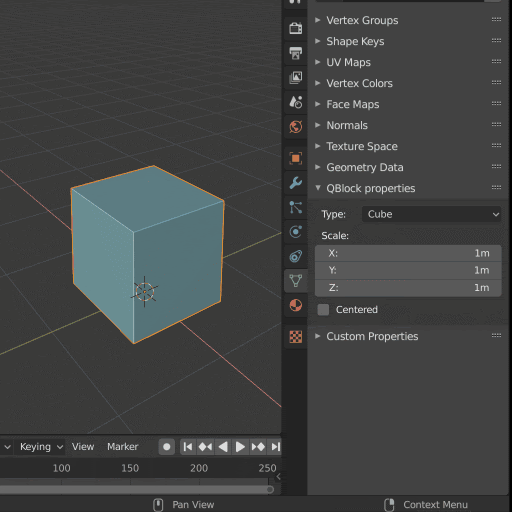Image resolution: width=512 pixels, height=512 pixels.
Task: Toggle the auto keying record button
Action: click(x=167, y=447)
